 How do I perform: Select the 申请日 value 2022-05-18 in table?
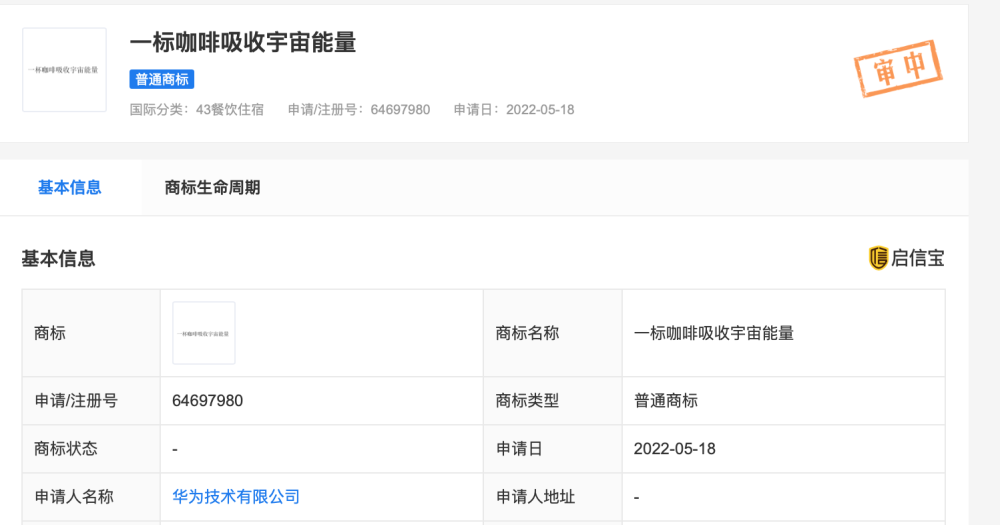(x=675, y=448)
